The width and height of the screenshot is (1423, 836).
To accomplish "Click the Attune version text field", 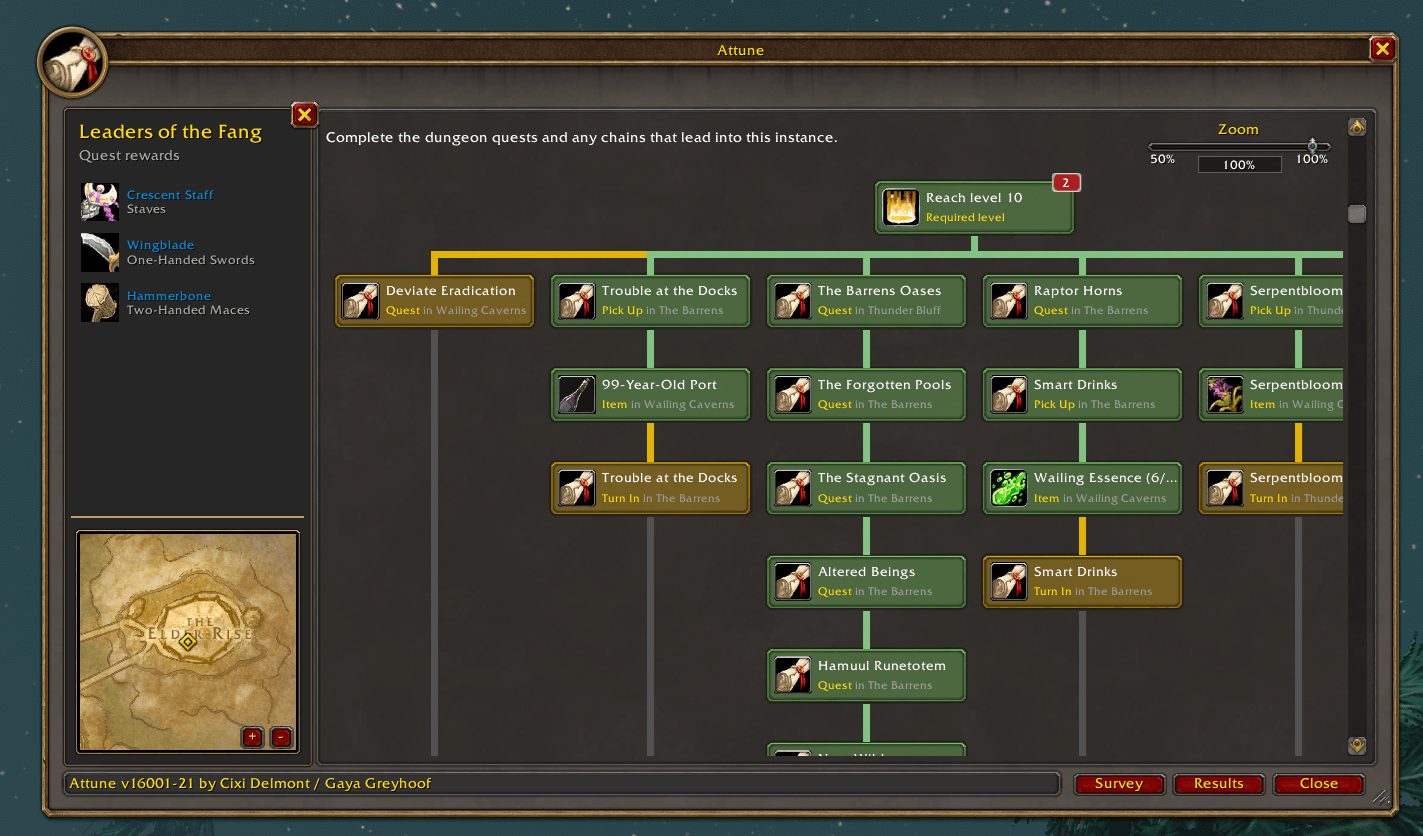I will pyautogui.click(x=561, y=783).
